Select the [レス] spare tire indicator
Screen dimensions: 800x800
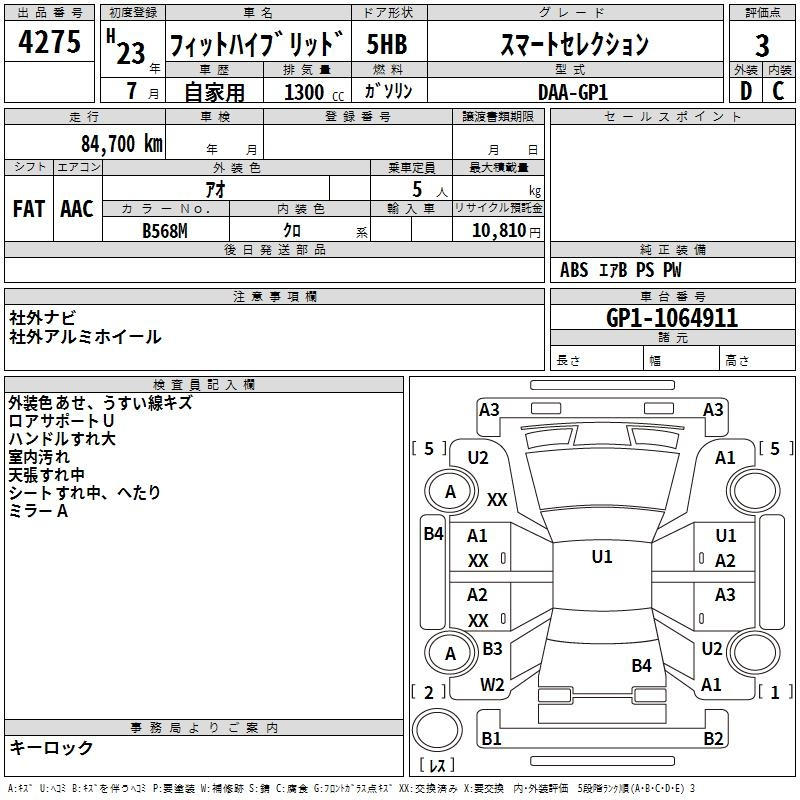tap(437, 766)
